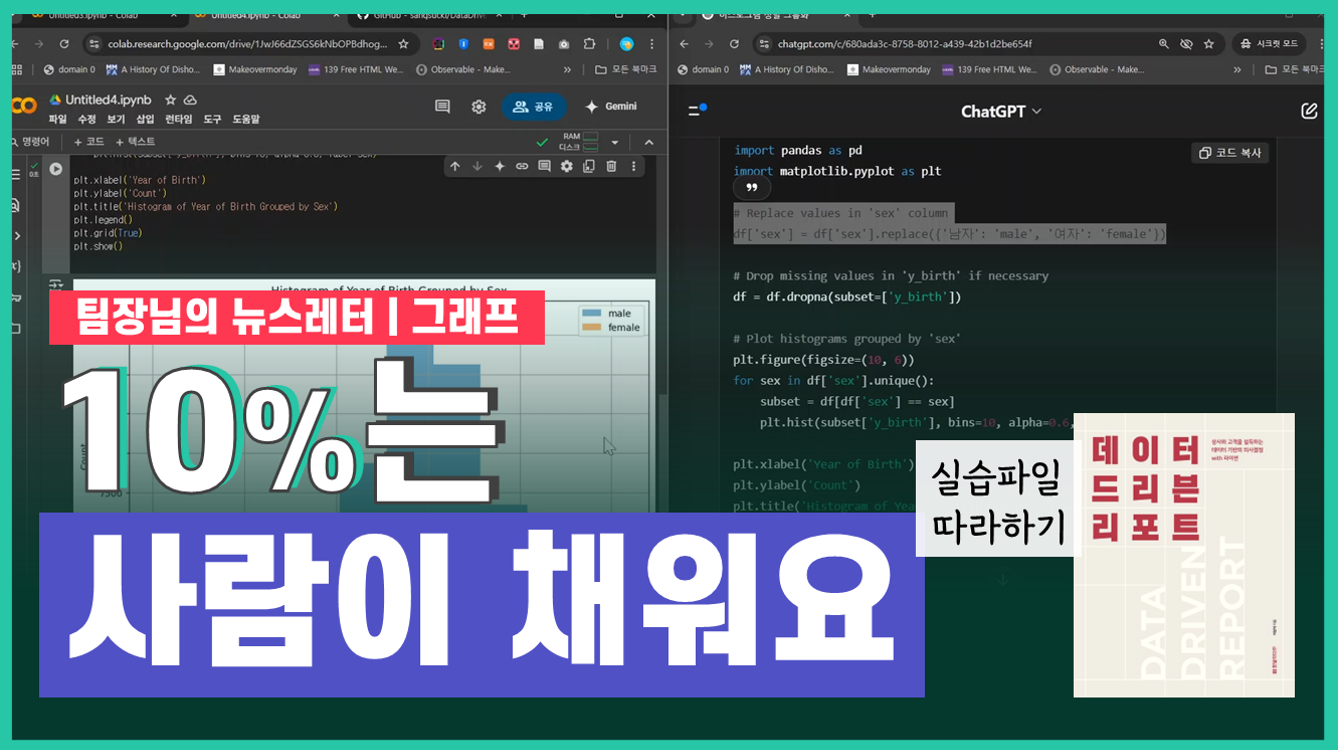Copy link to cell from cell toolbar

[522, 167]
